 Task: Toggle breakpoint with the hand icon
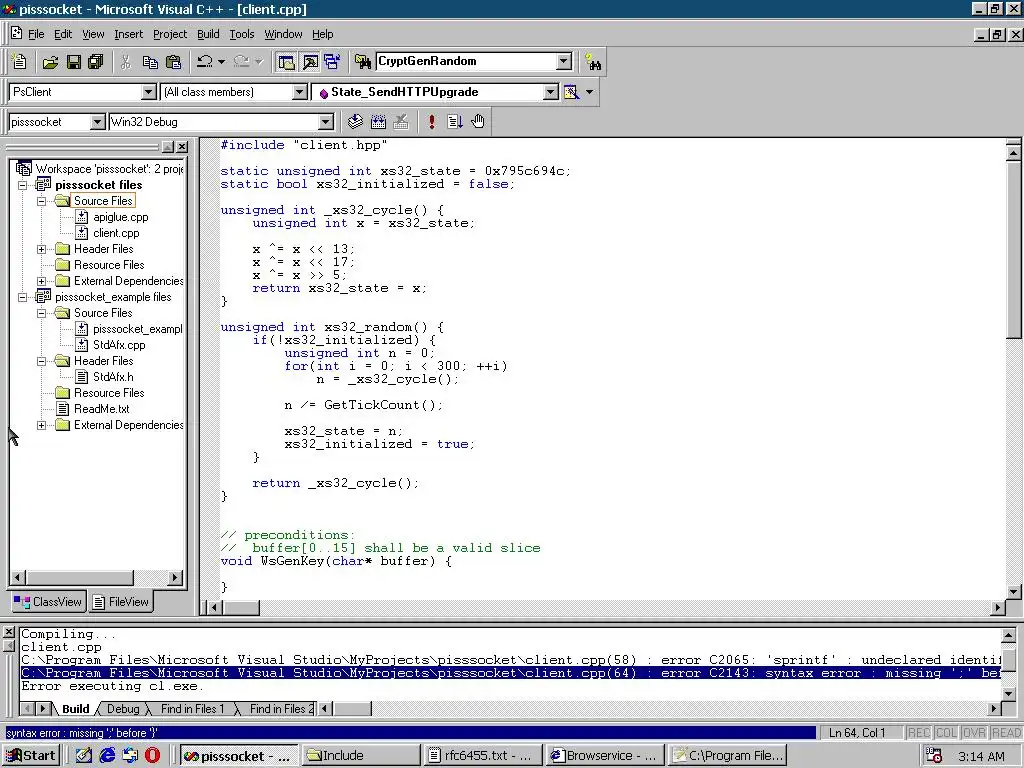478,121
